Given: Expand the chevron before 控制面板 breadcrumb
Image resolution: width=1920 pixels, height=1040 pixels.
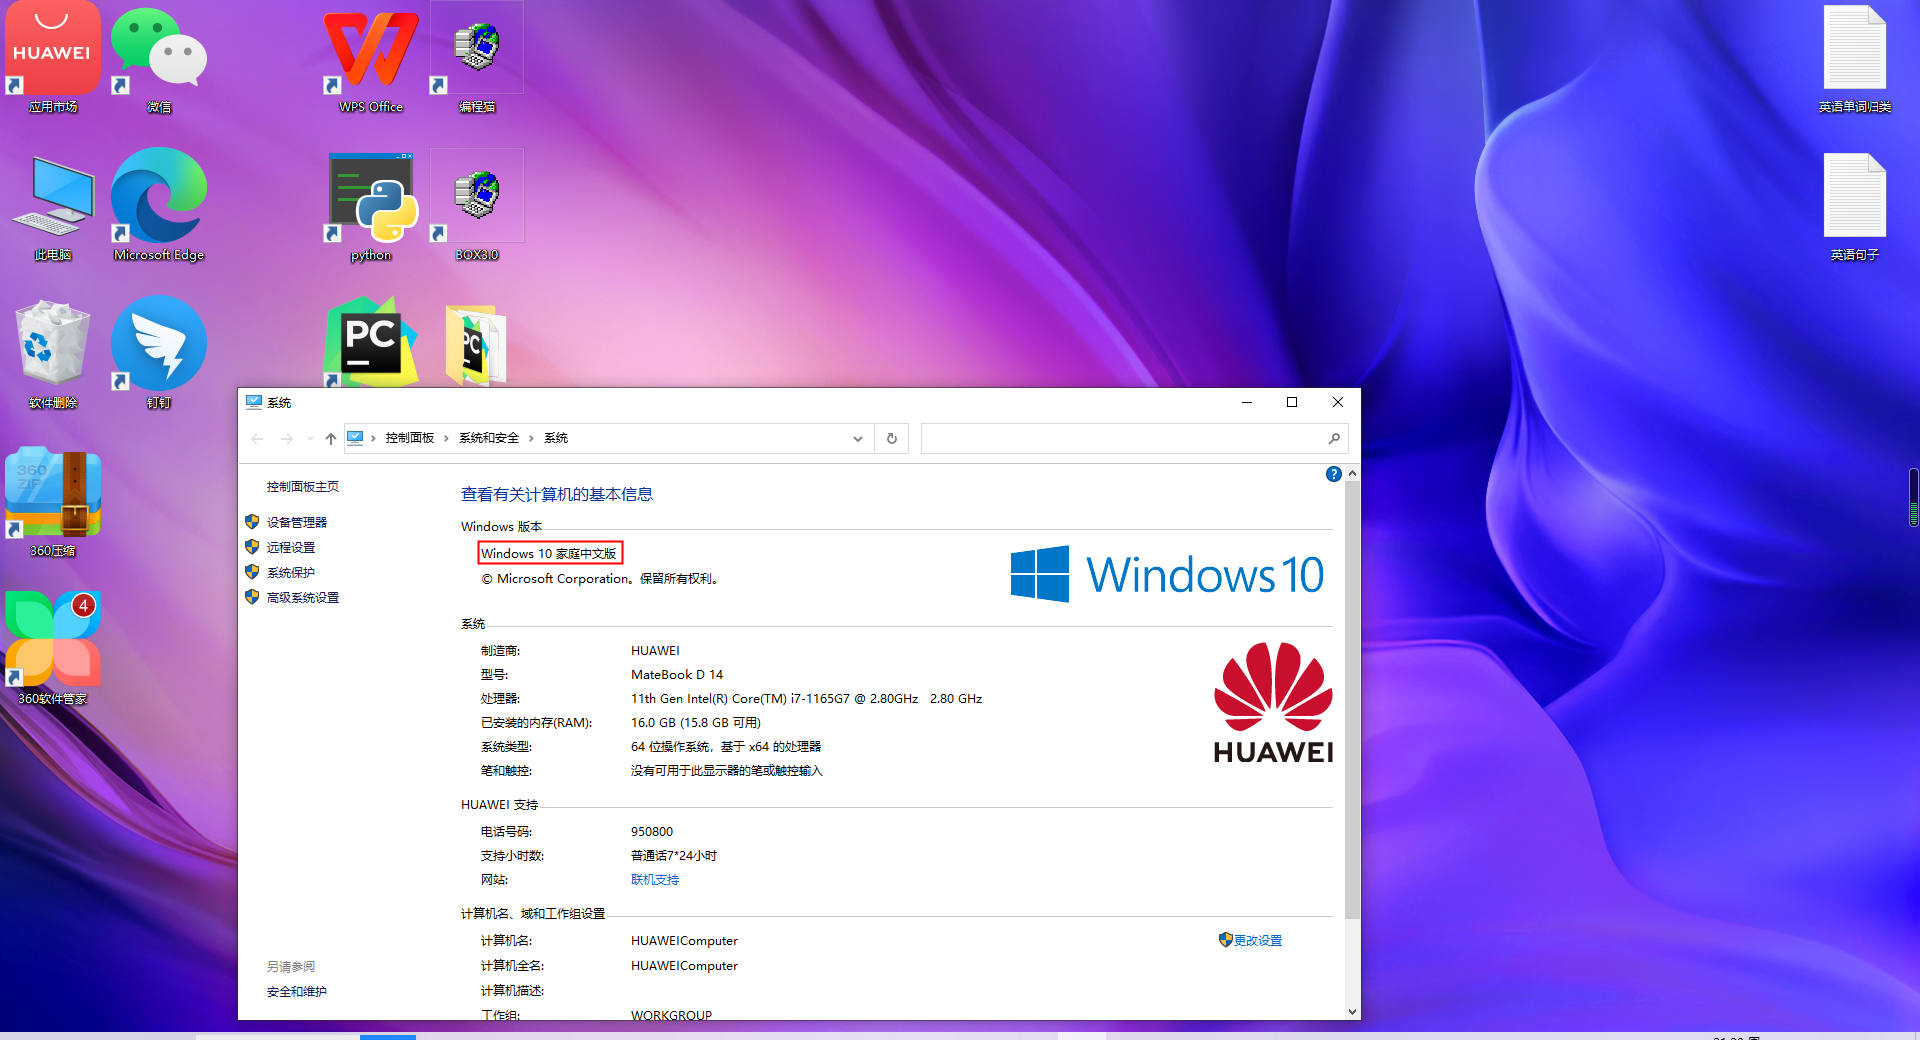Looking at the screenshot, I should pyautogui.click(x=373, y=438).
